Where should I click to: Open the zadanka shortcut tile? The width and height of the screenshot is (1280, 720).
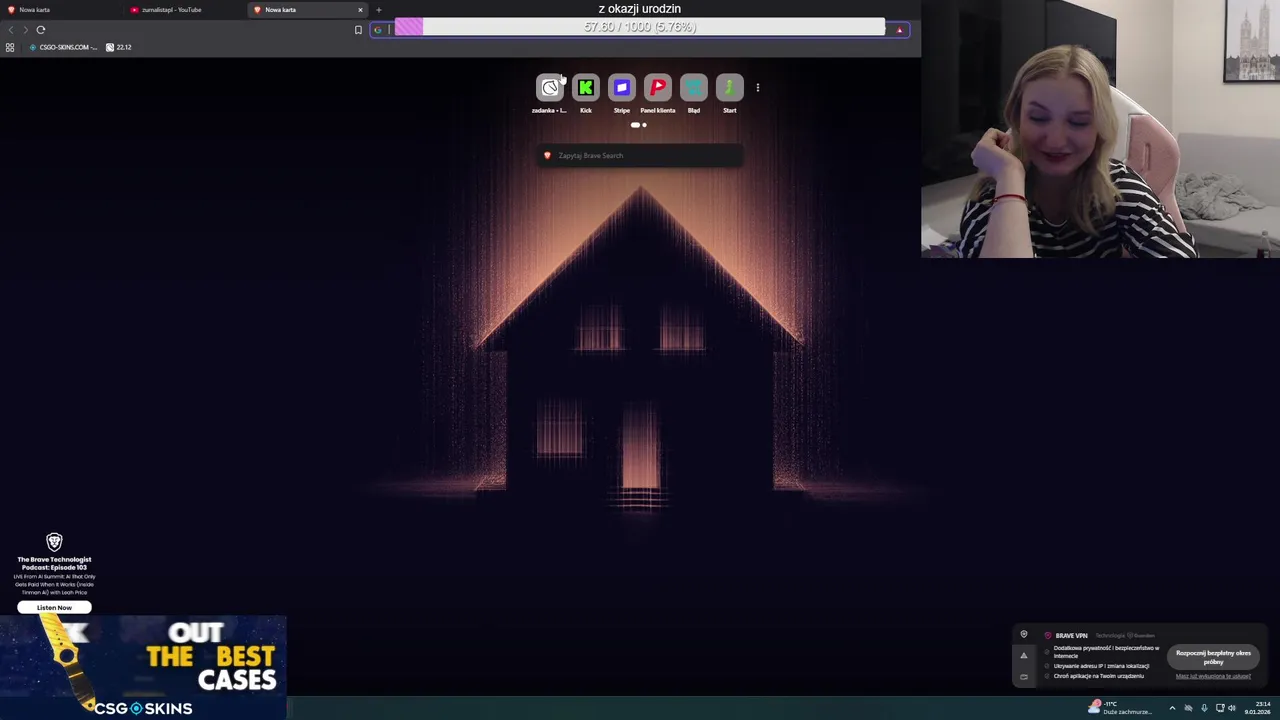(x=550, y=88)
